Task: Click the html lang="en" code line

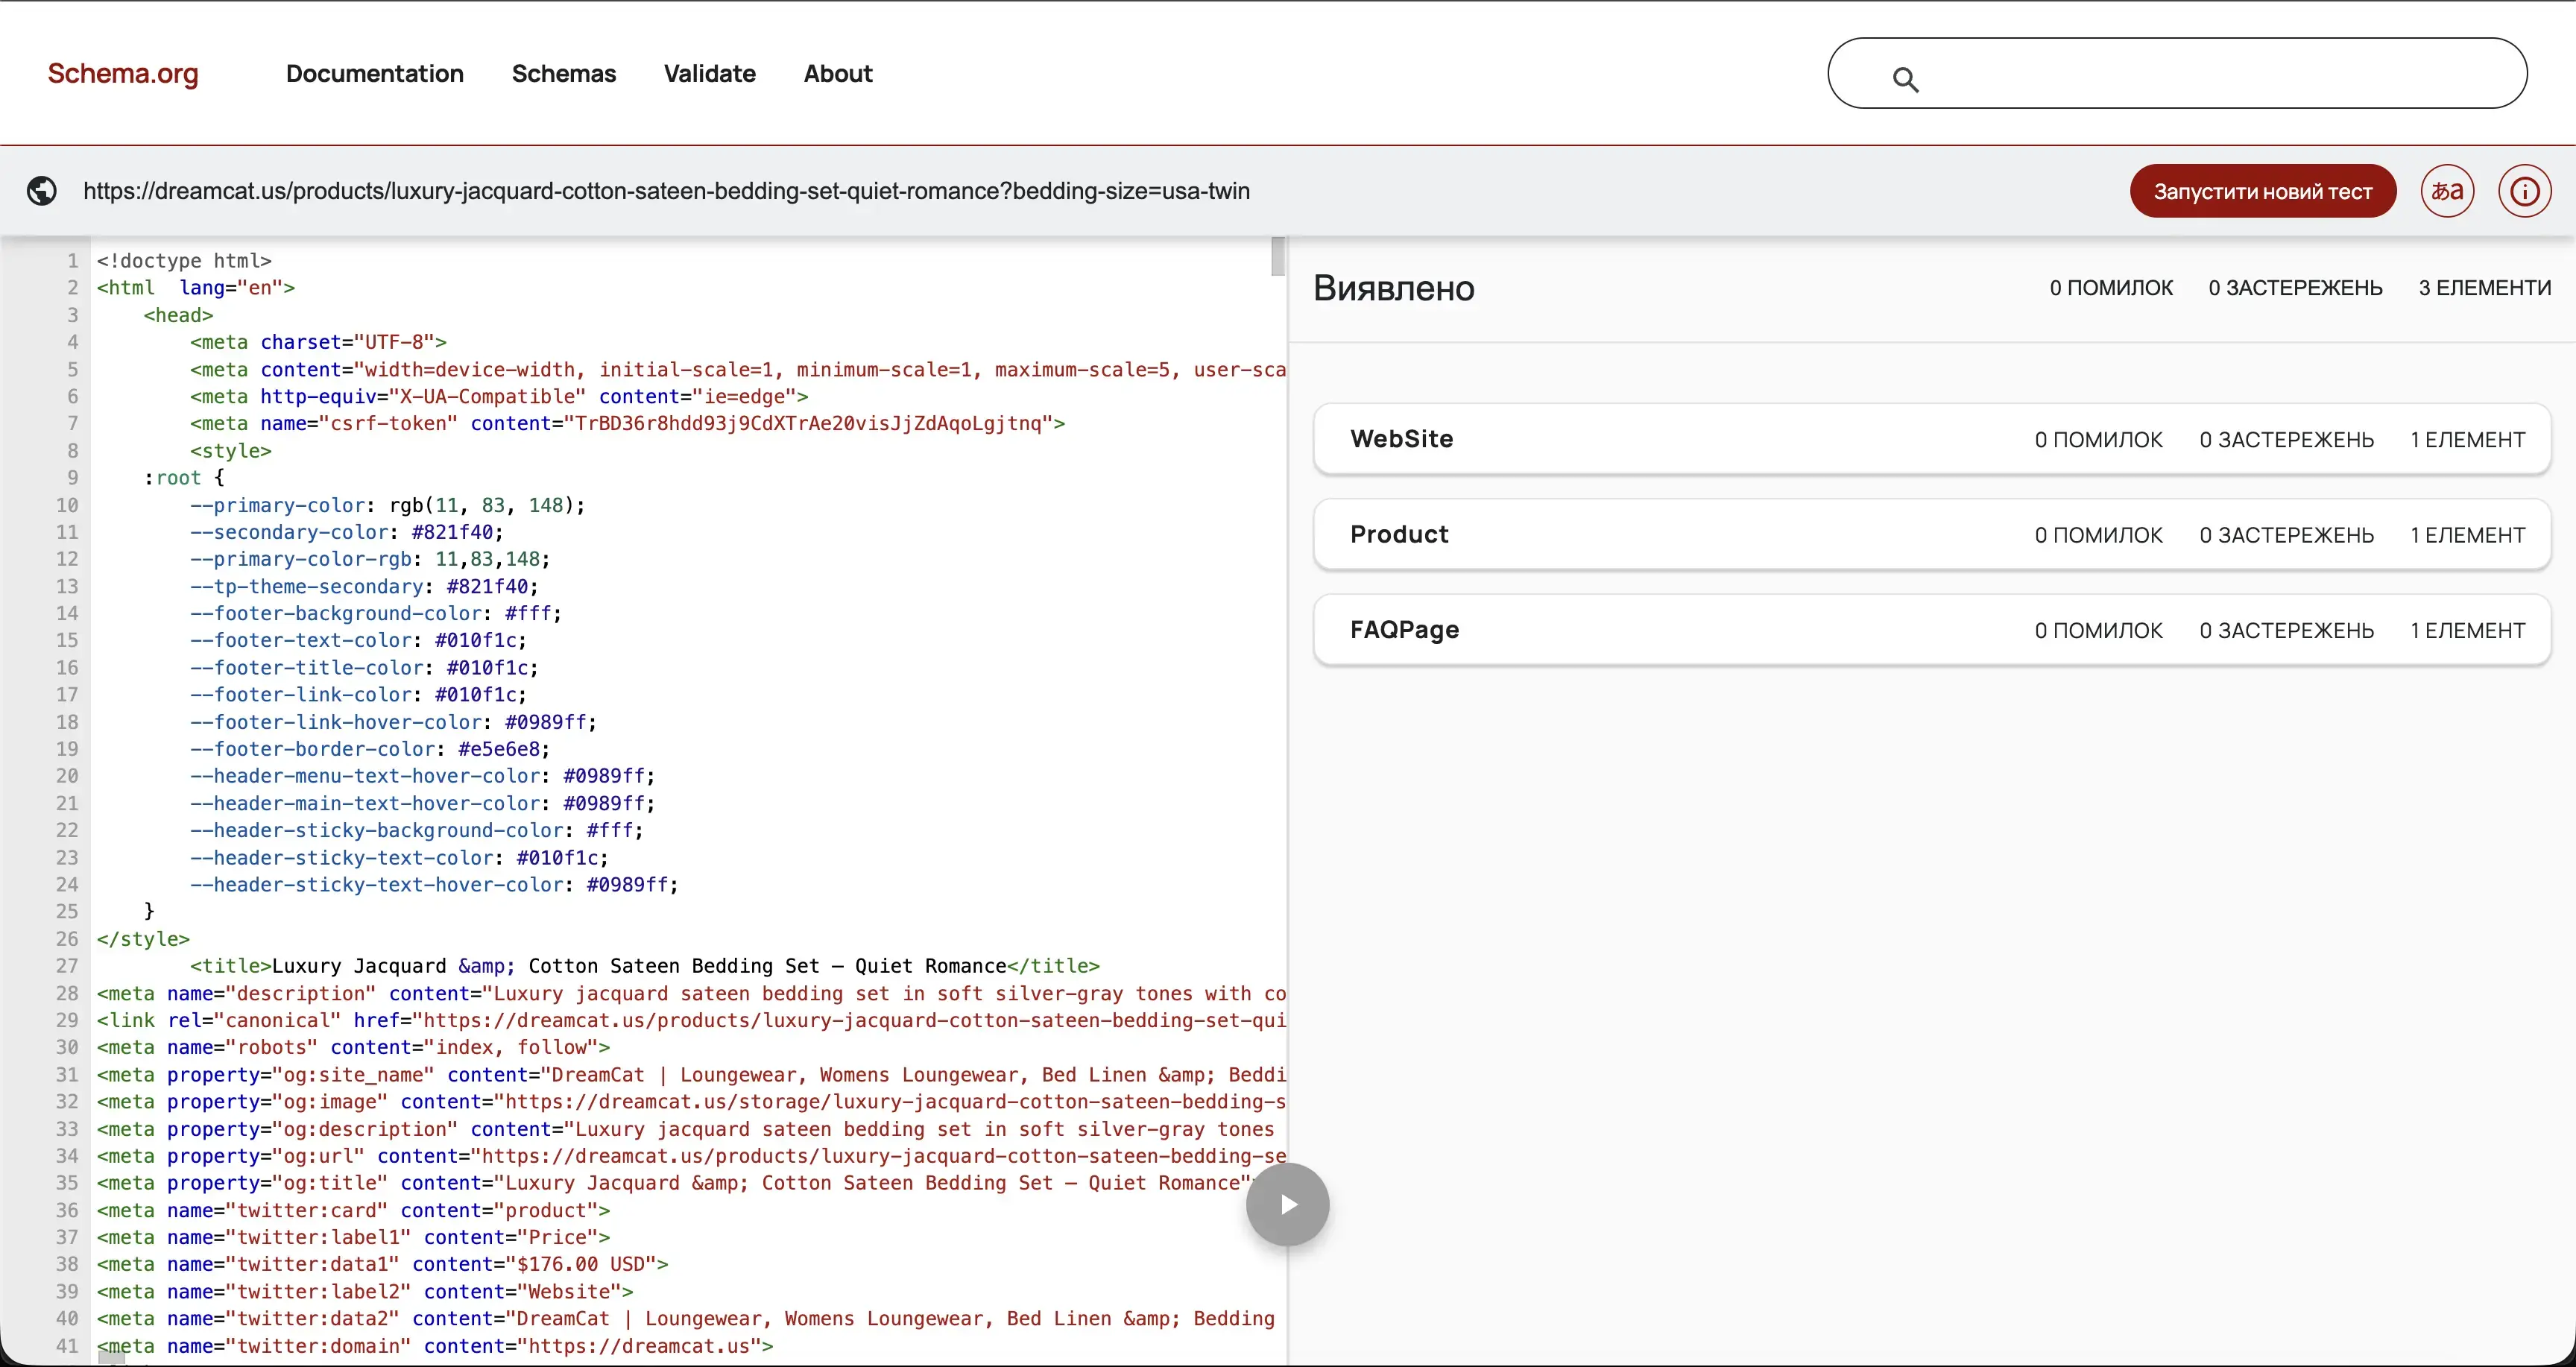Action: click(196, 288)
